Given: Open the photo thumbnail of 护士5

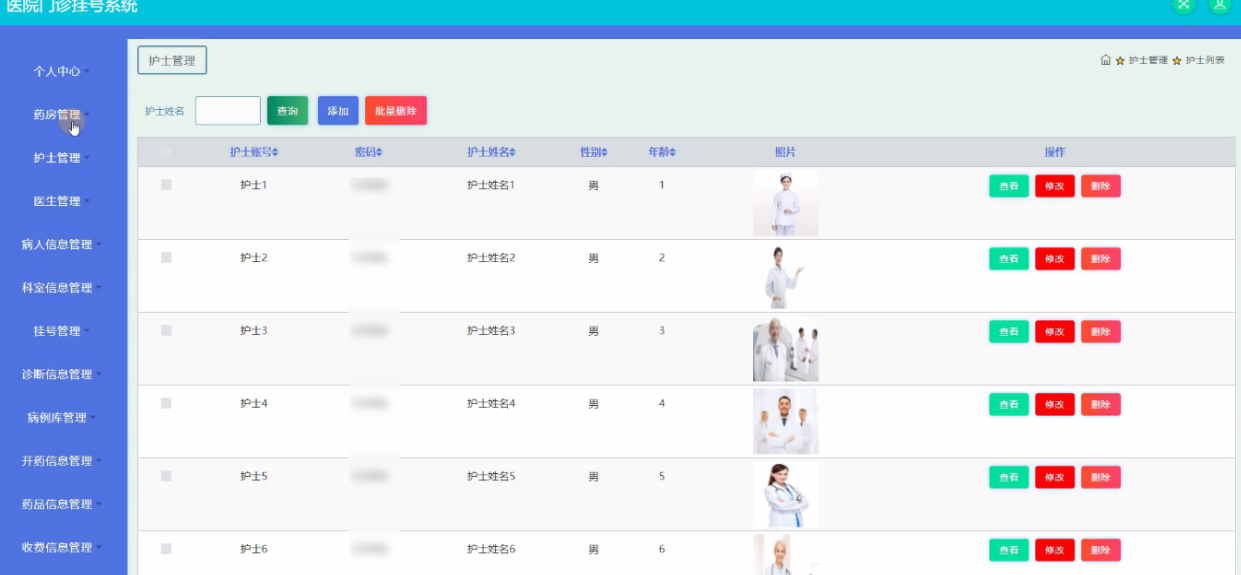Looking at the screenshot, I should [785, 494].
